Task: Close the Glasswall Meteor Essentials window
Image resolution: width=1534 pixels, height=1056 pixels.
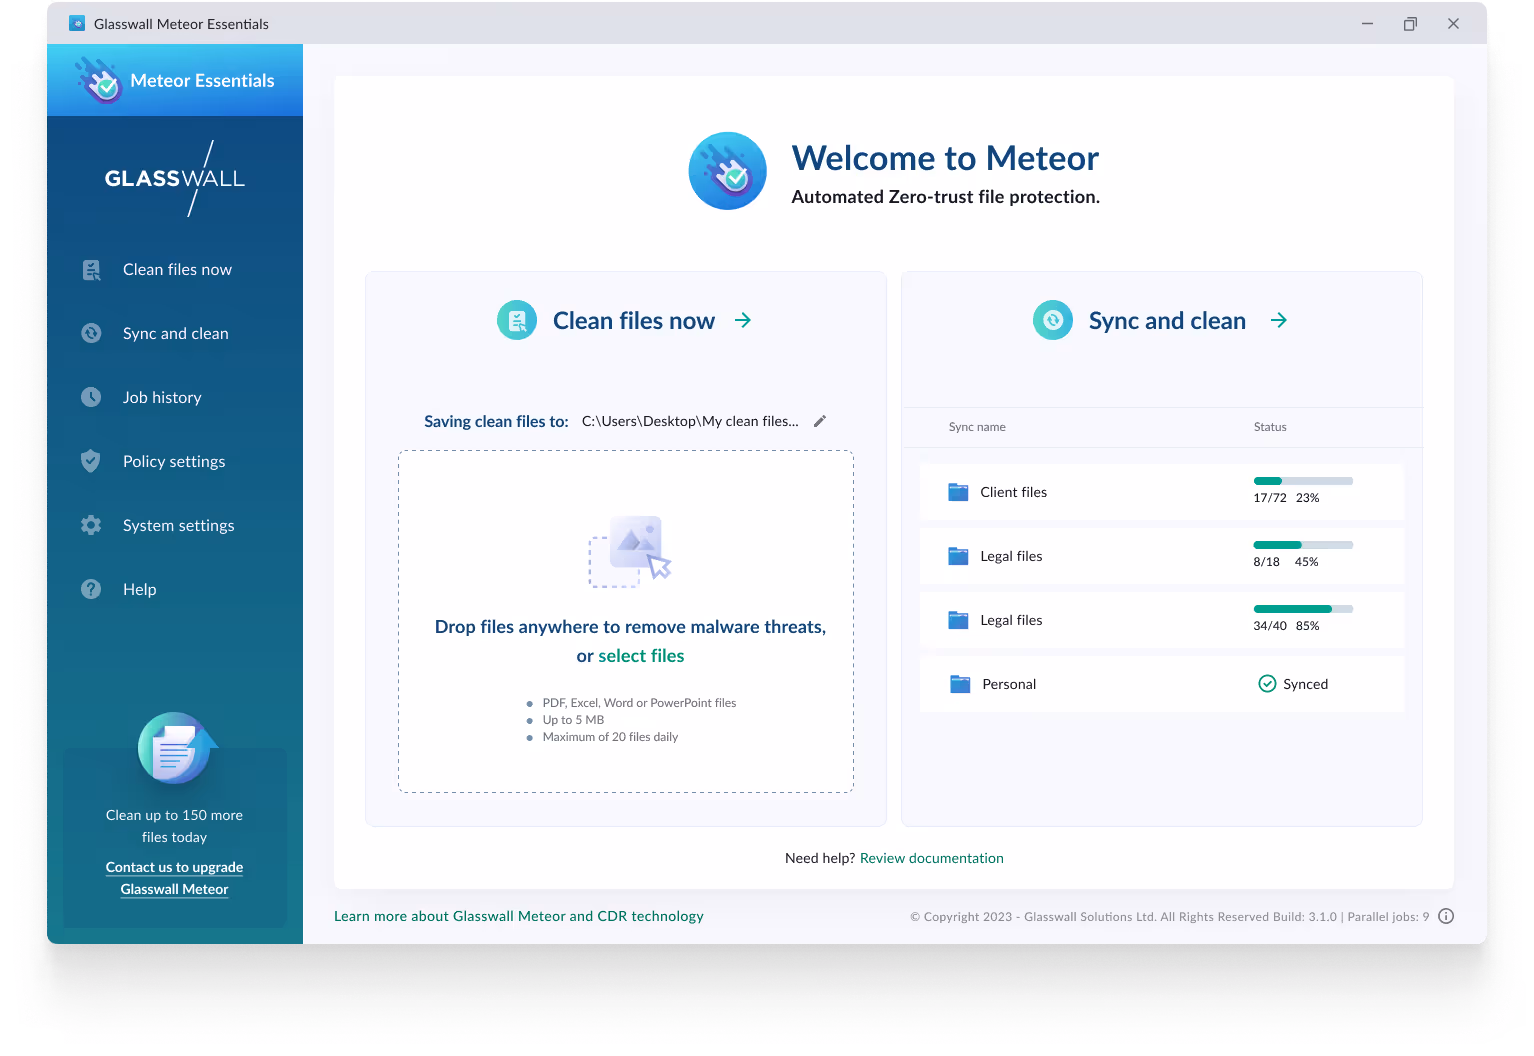Action: (1453, 23)
